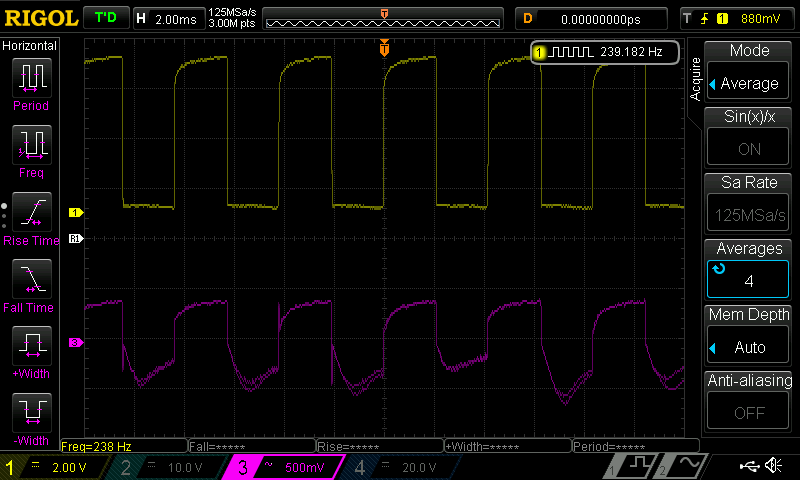Click the Rise=***** measurement result
Viewport: 800px width, 480px height.
click(x=380, y=446)
